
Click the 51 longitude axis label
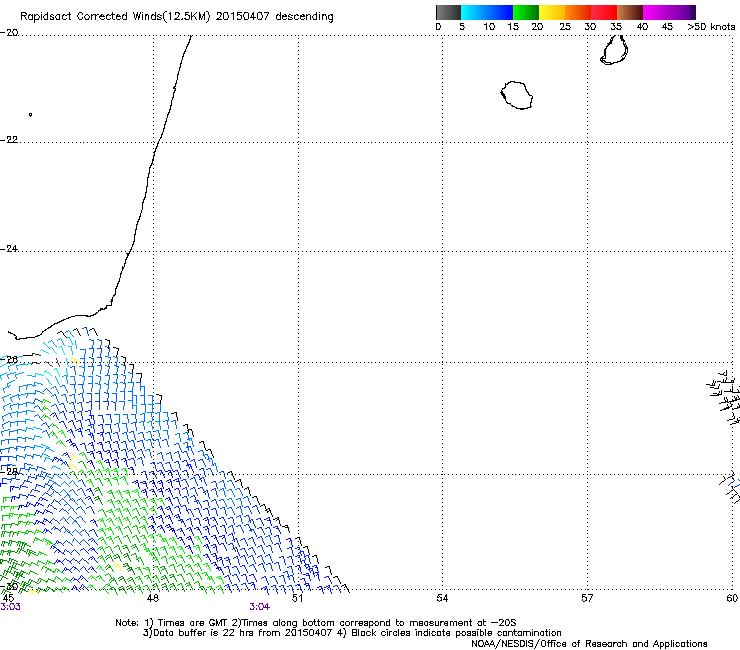[x=297, y=598]
